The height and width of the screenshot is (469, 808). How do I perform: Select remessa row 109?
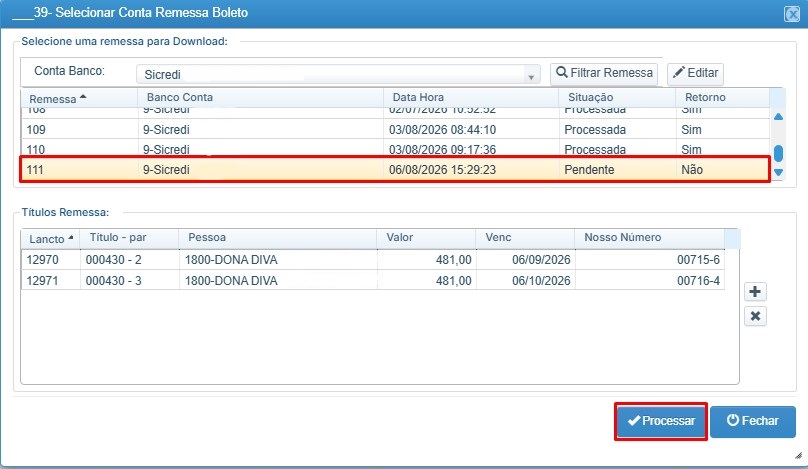click(395, 129)
